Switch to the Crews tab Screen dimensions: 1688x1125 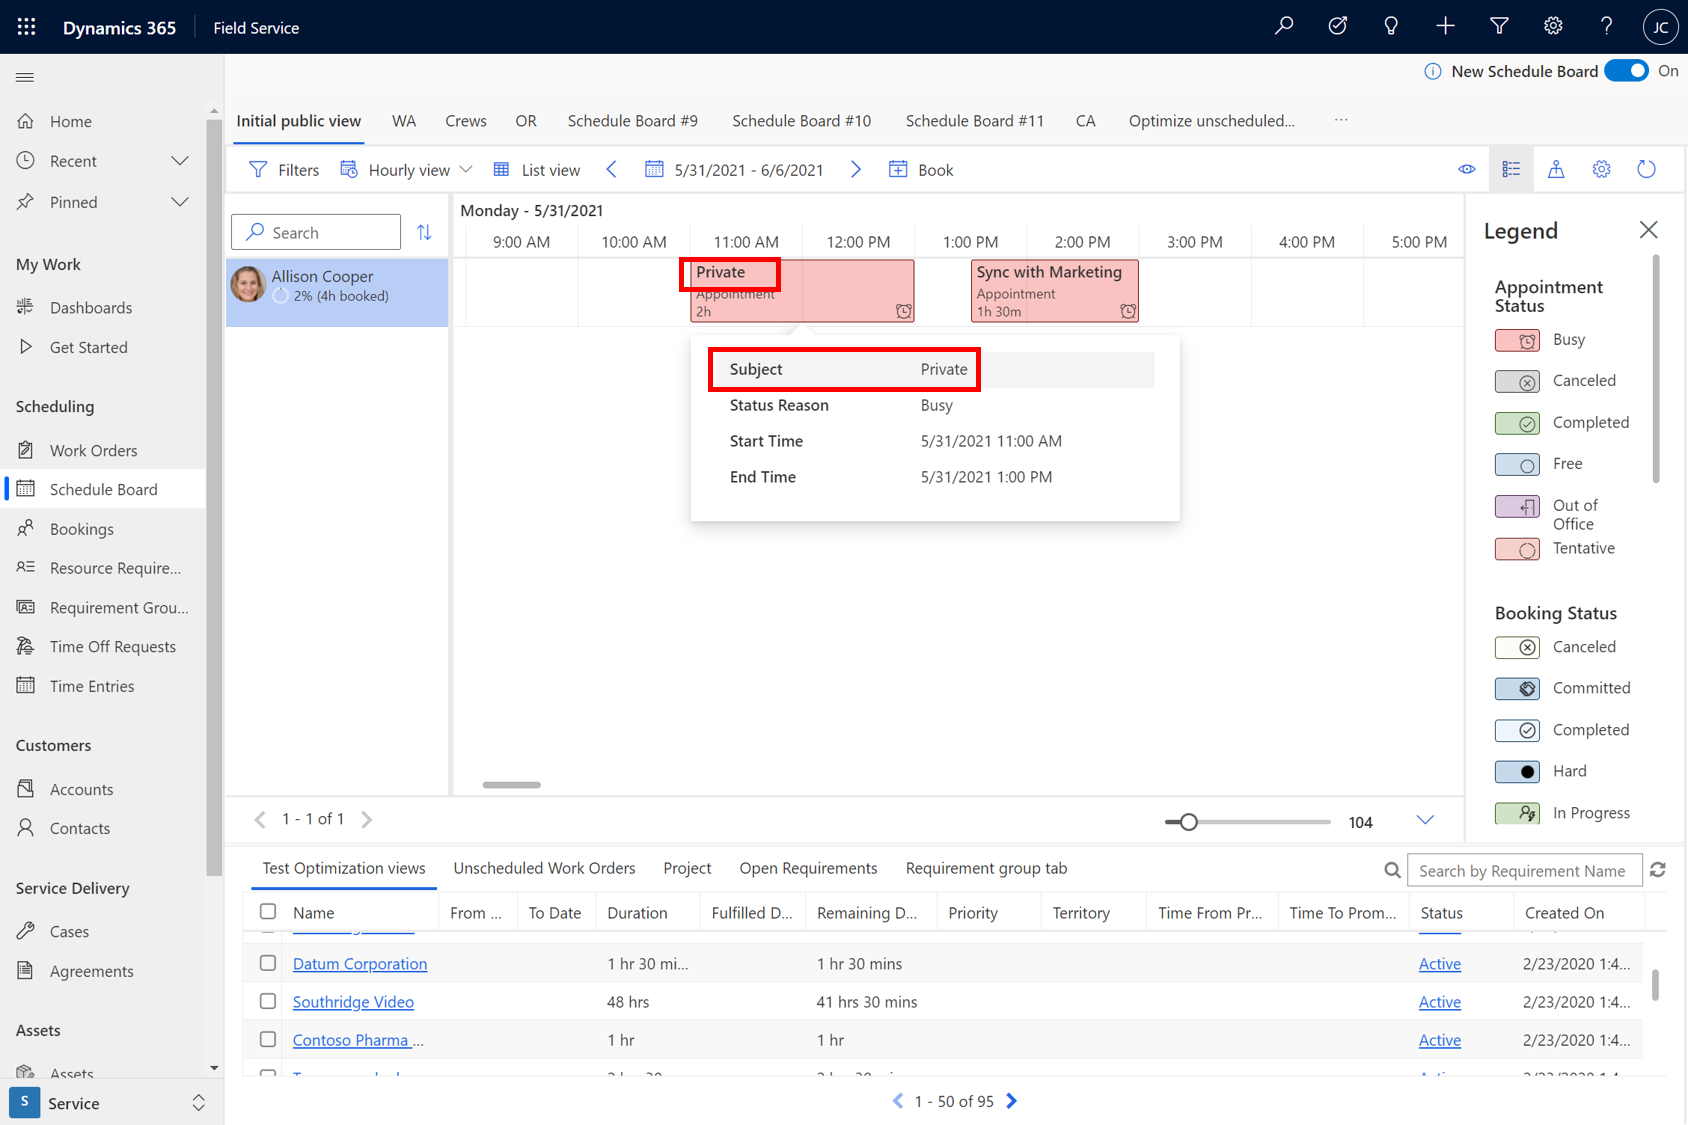(x=466, y=120)
